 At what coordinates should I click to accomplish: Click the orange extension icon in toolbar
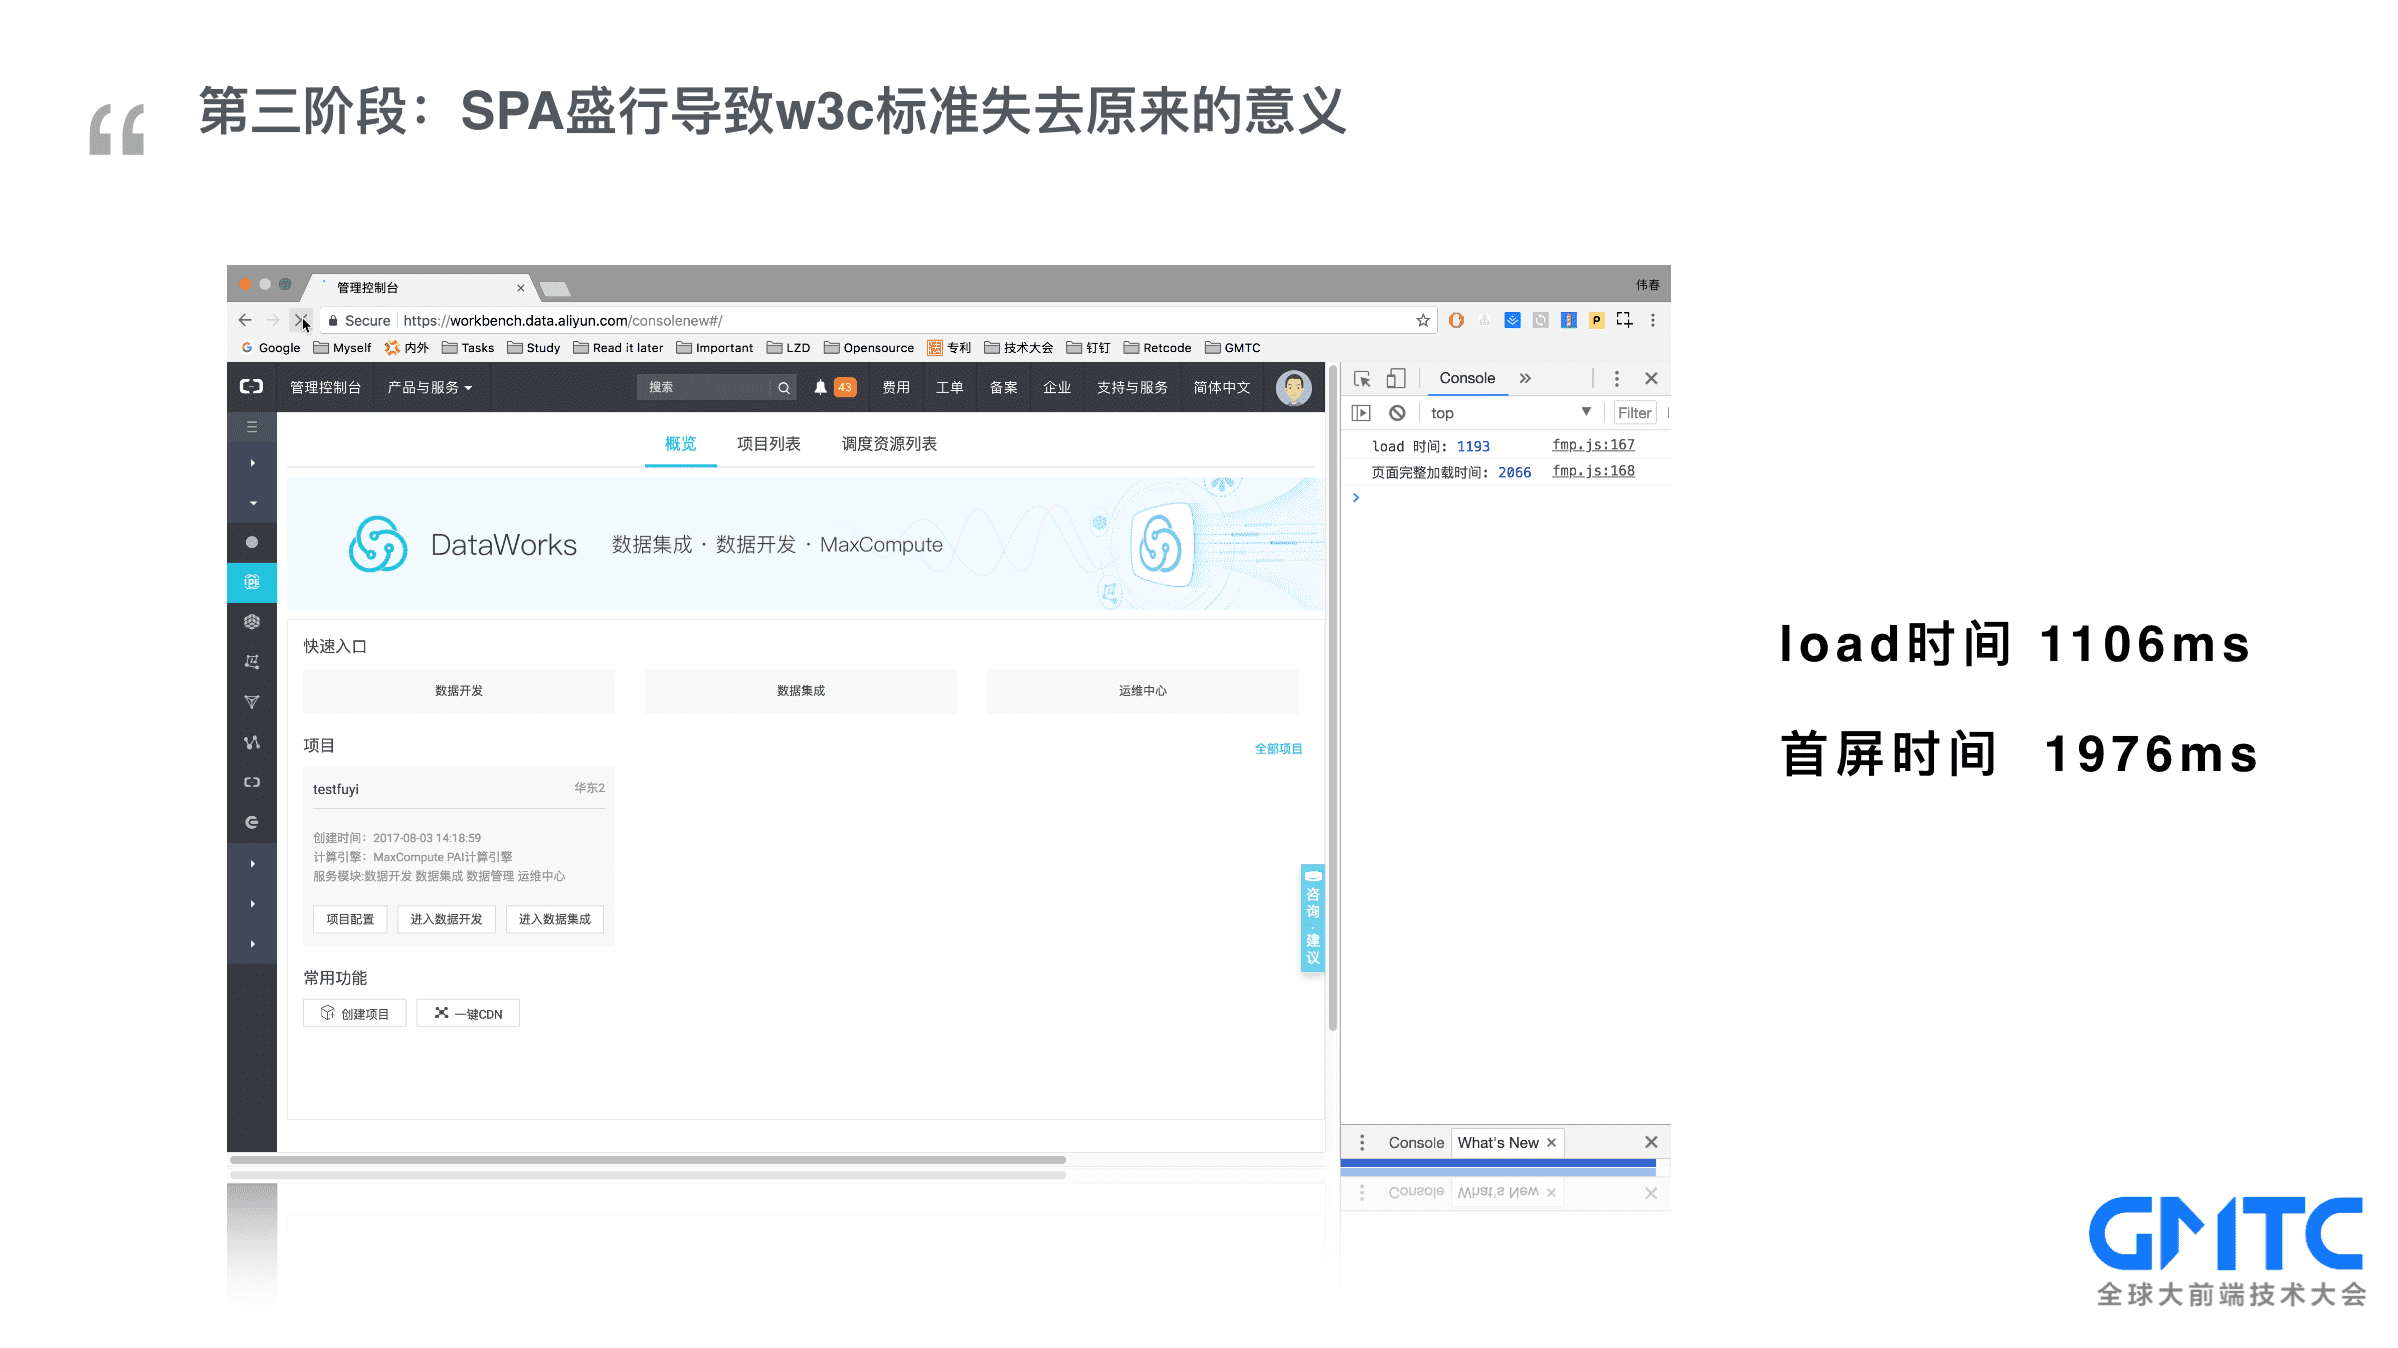[x=1456, y=320]
